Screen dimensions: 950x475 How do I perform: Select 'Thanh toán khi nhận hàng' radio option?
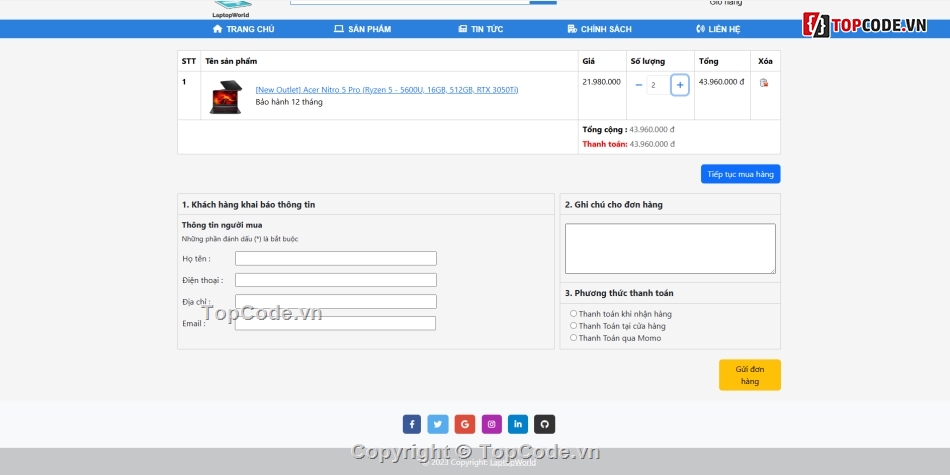(573, 314)
